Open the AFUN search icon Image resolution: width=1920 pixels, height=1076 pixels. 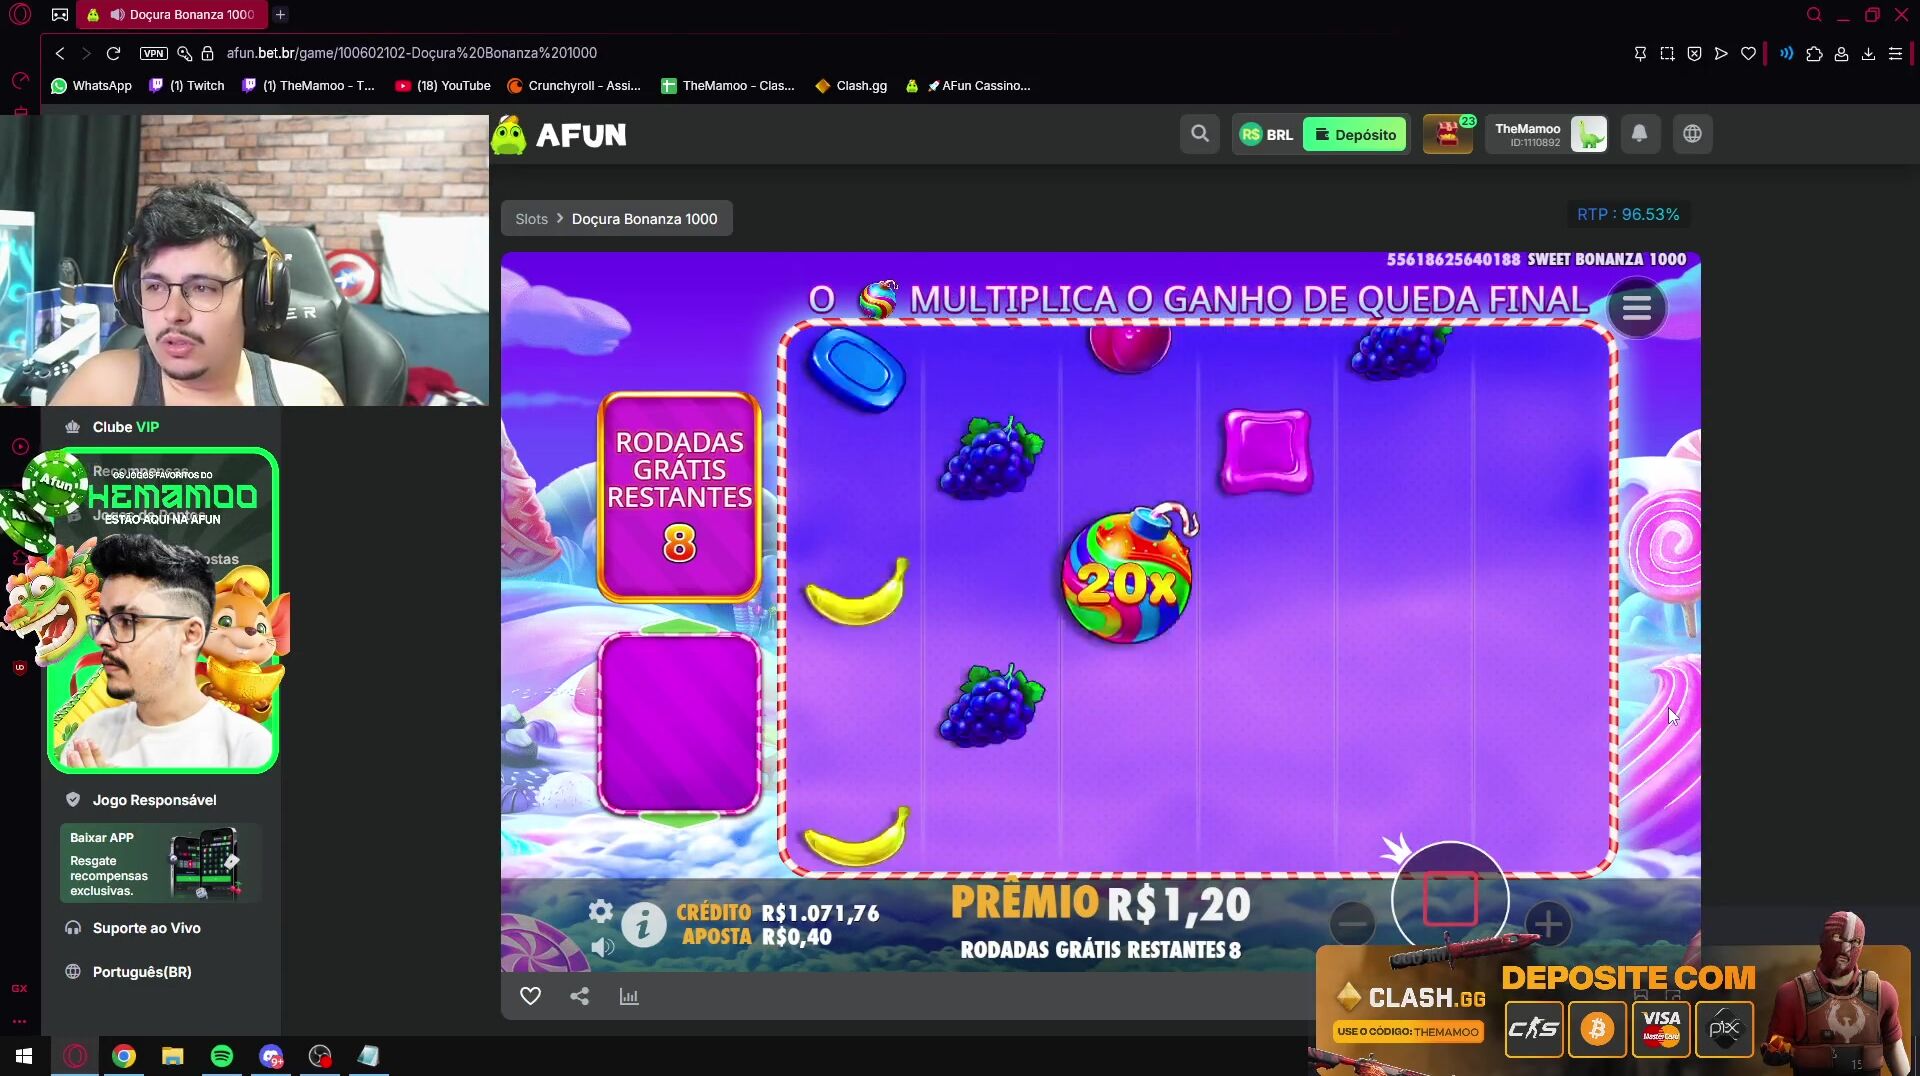pos(1200,134)
